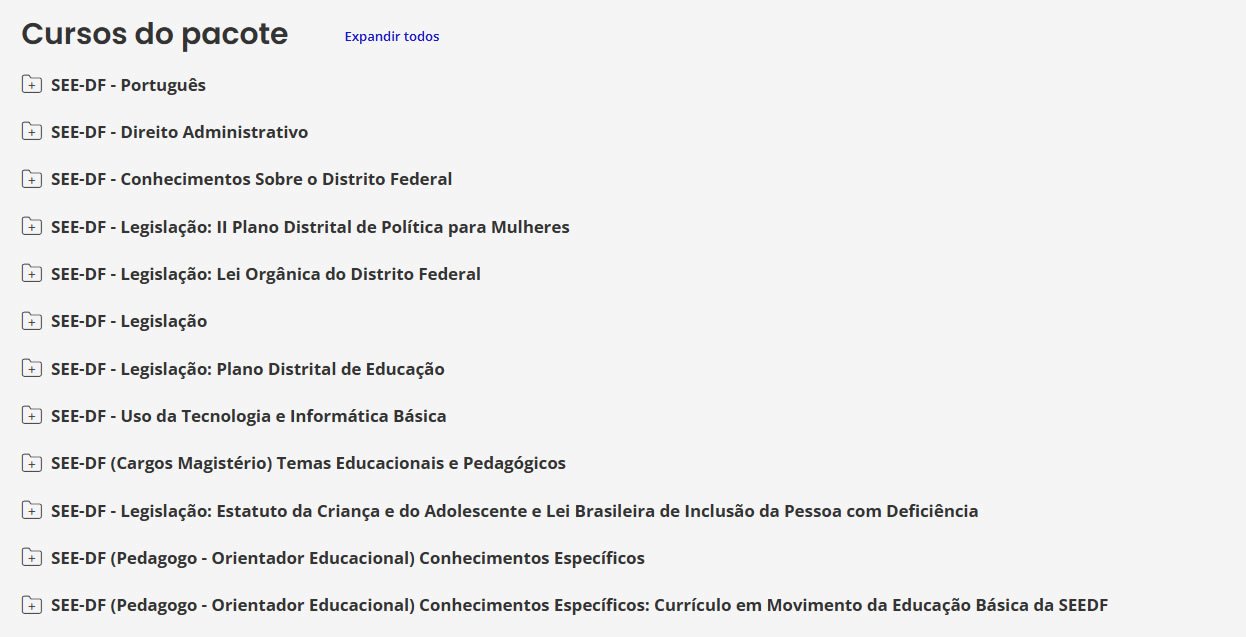
Task: Click folder icon beside Conhecimentos Sobre o Distrito Federal
Action: [x=32, y=180]
